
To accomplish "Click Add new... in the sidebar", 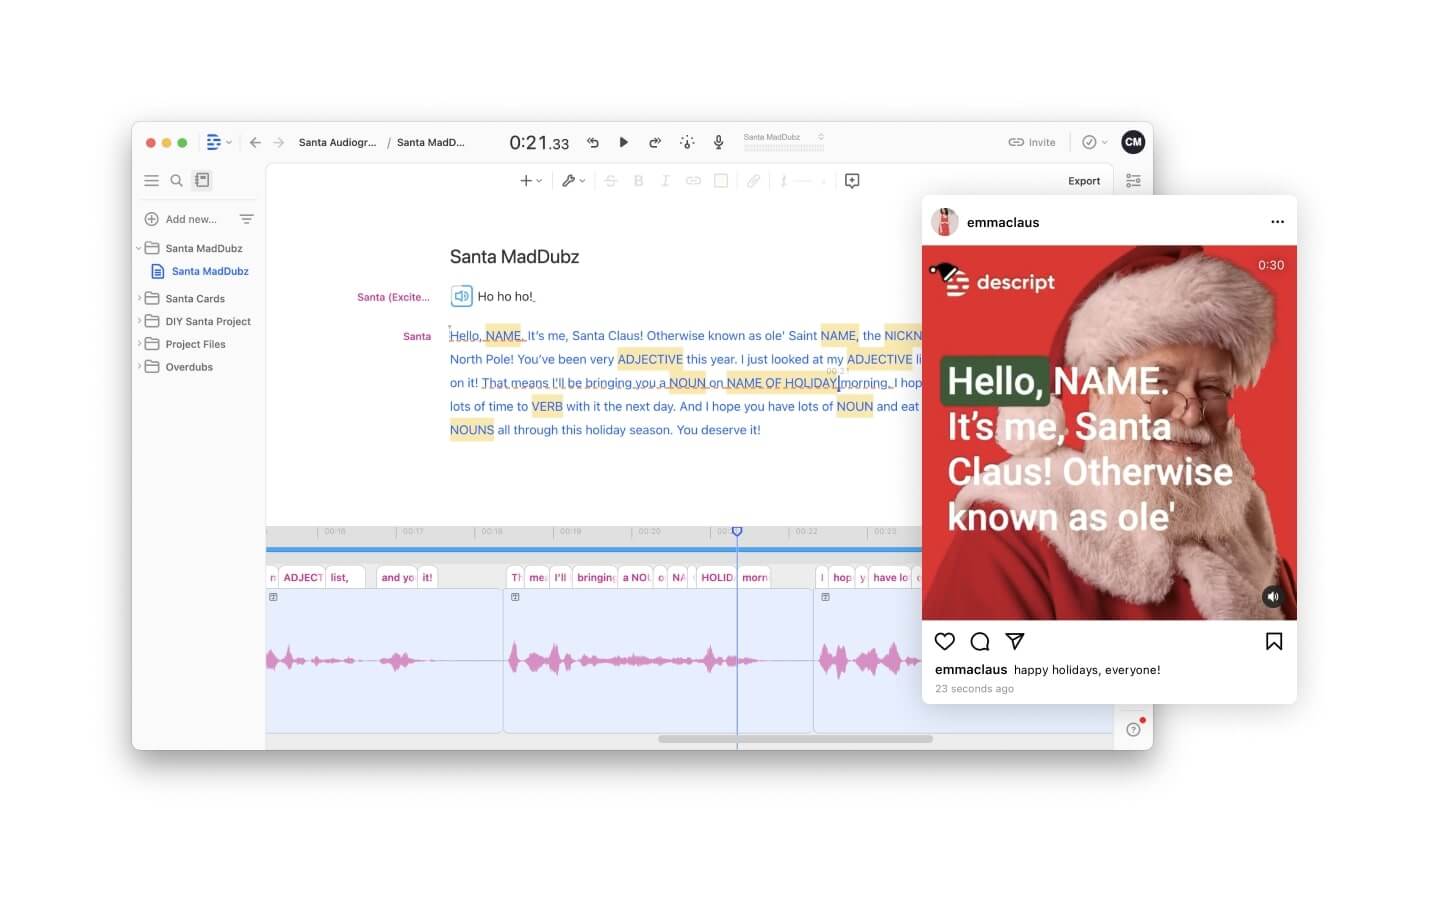I will tap(181, 219).
